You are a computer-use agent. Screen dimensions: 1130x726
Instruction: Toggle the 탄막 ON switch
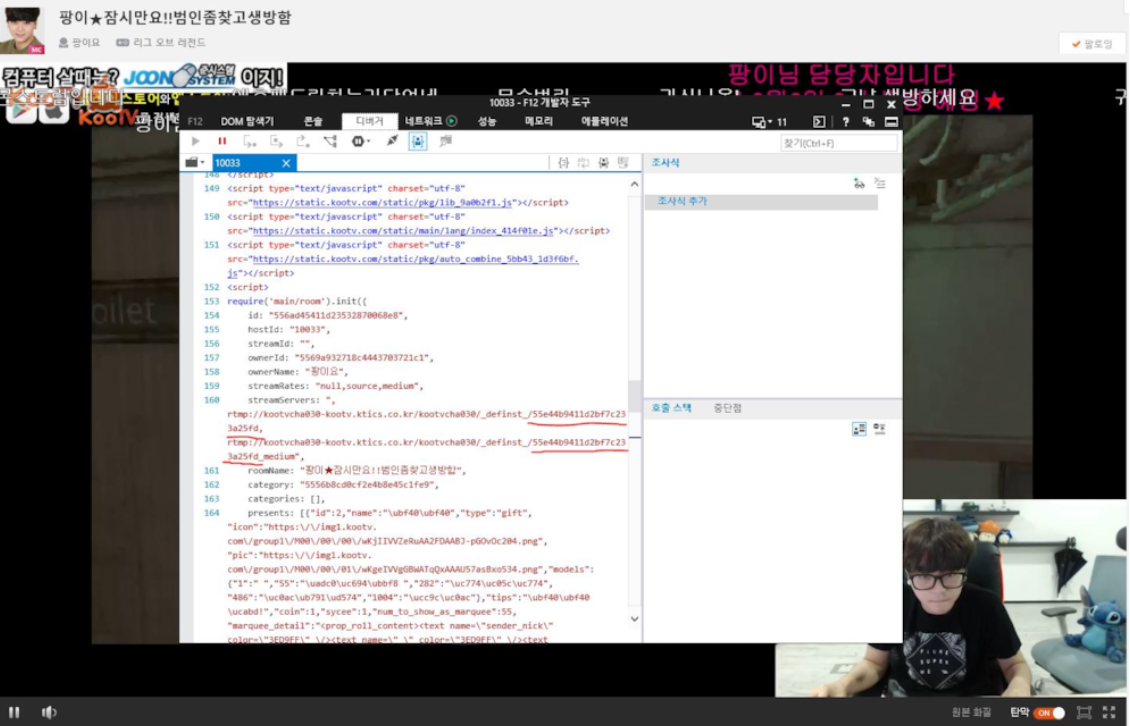[x=1049, y=712]
